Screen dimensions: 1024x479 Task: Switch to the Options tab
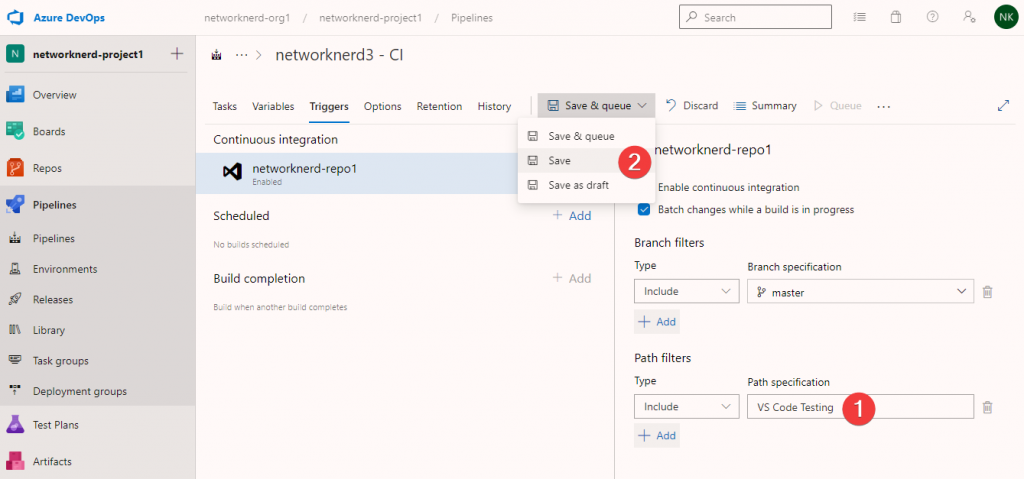coord(383,106)
